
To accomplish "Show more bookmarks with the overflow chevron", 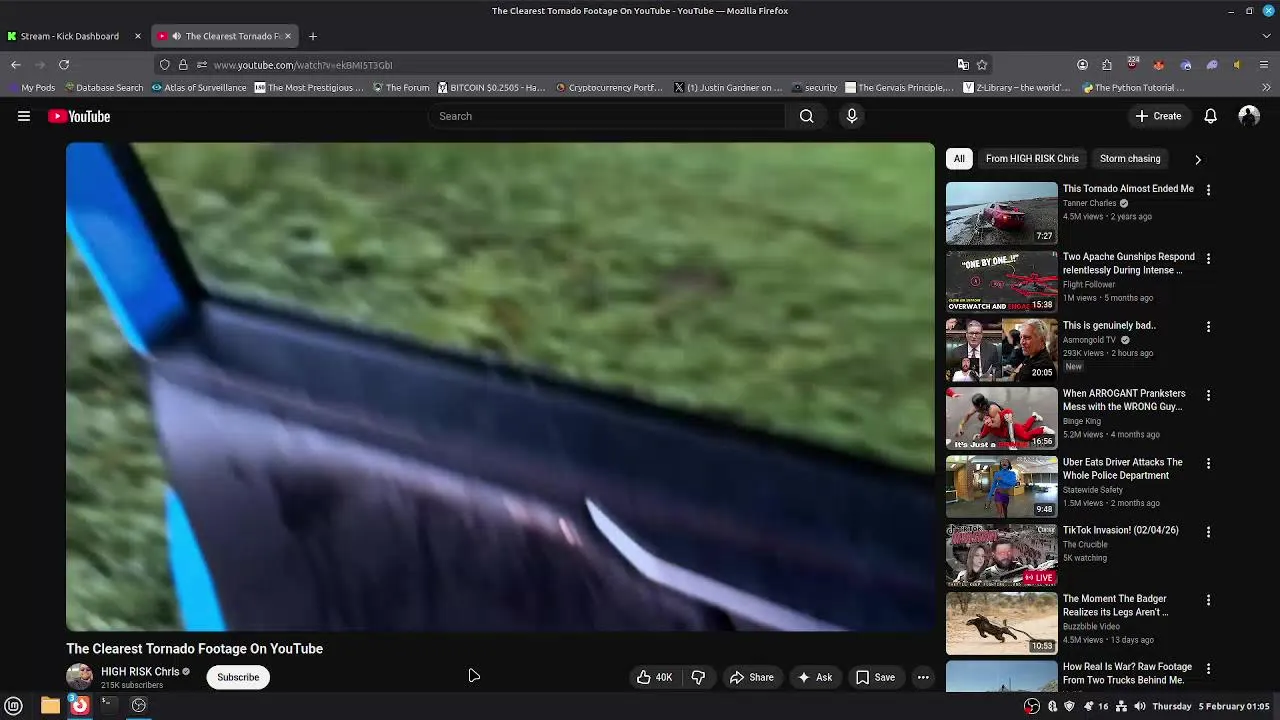I will (x=1266, y=88).
